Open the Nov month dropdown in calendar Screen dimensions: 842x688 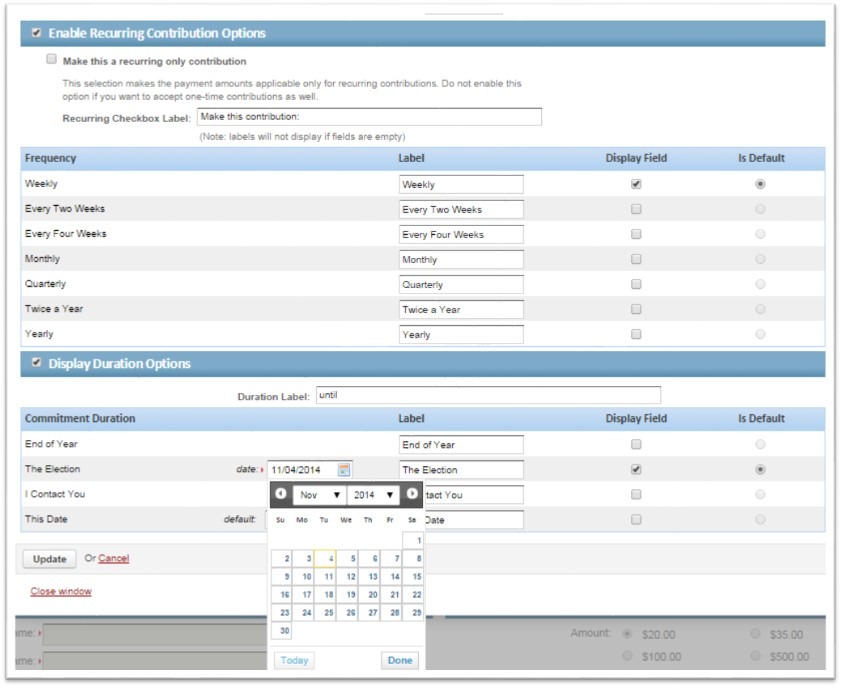pos(320,495)
